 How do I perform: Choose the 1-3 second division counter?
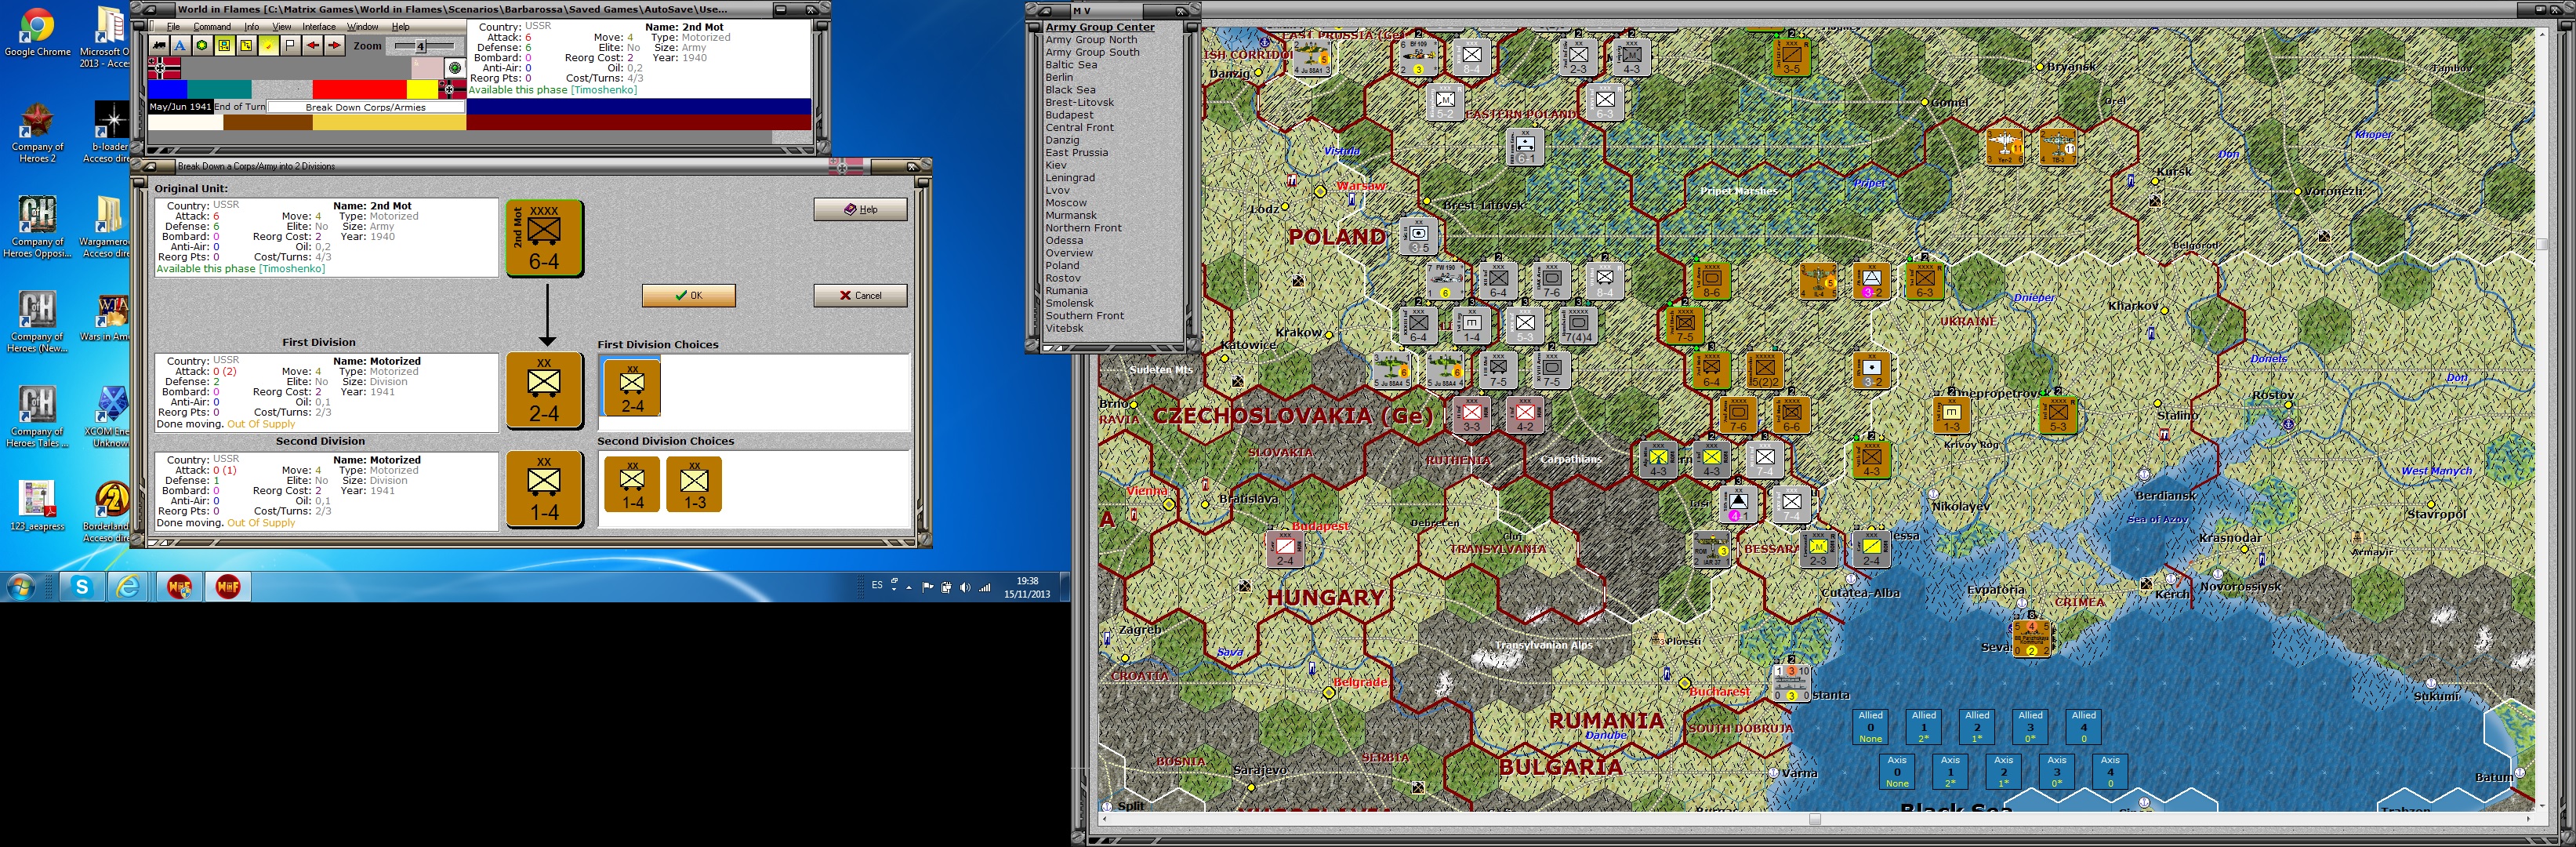[694, 485]
